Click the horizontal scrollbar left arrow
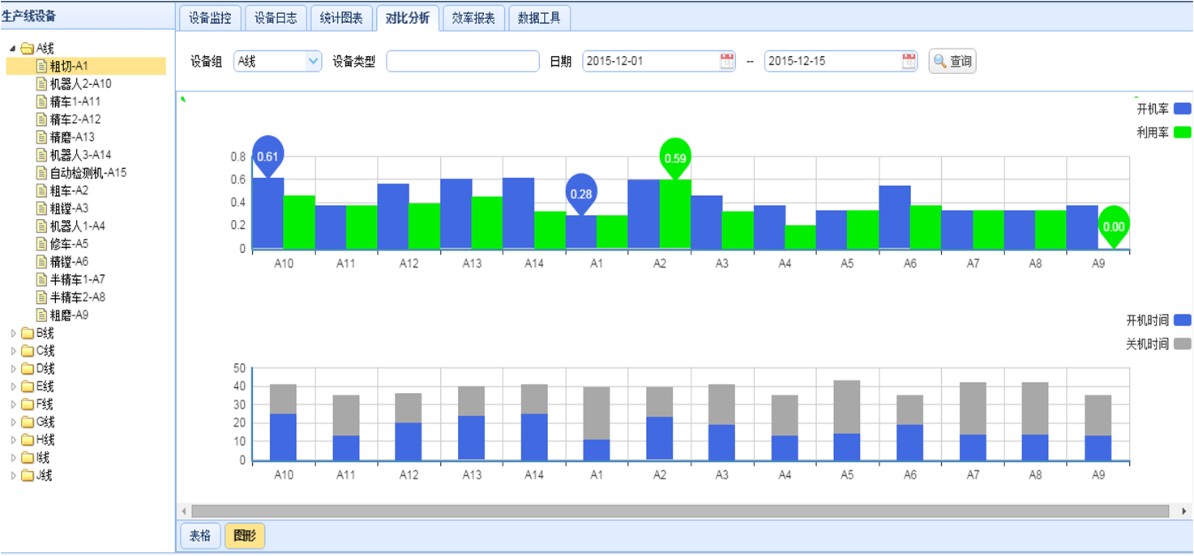The image size is (1194, 556). tap(184, 510)
